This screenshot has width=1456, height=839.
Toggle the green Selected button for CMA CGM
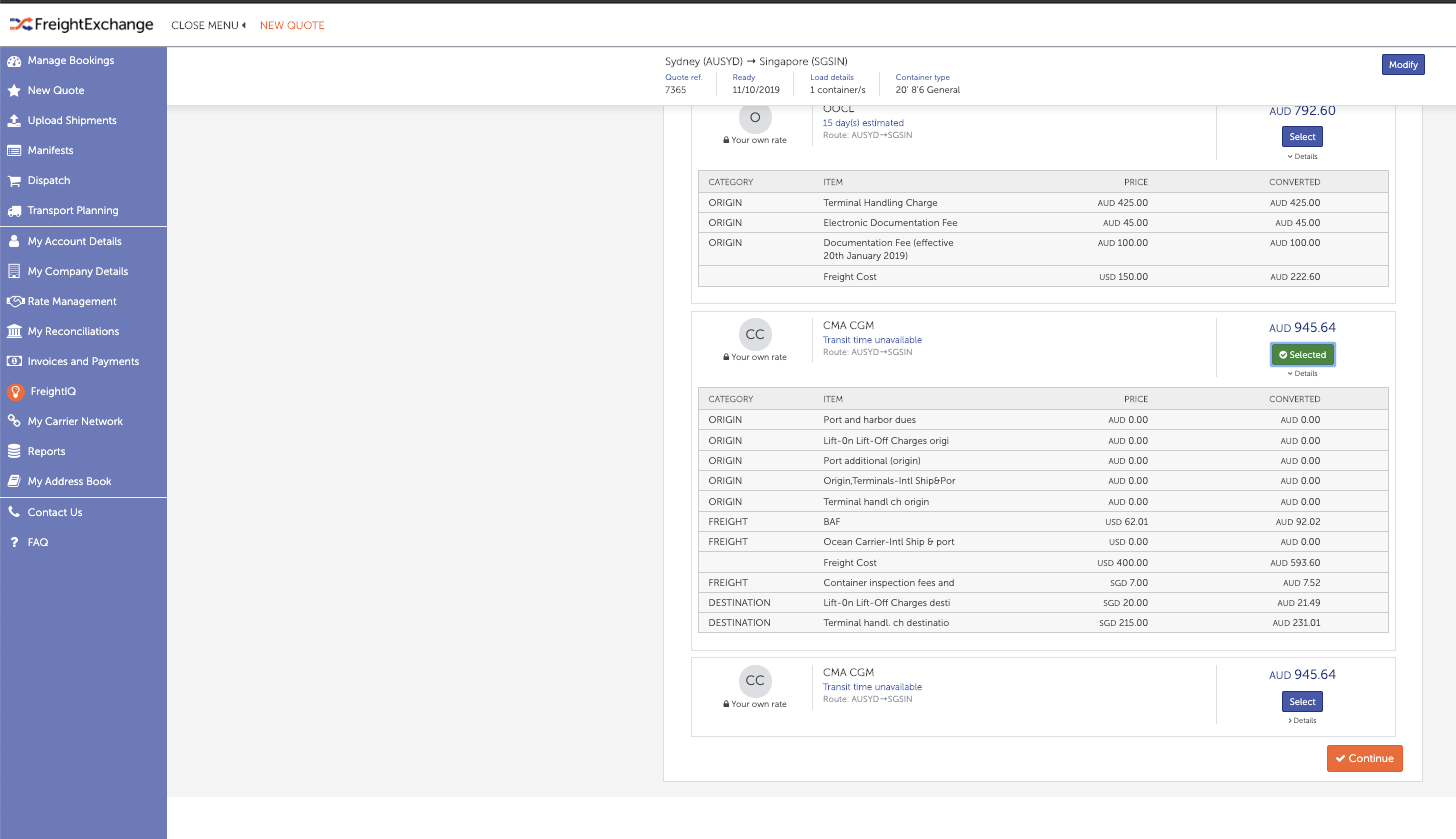click(x=1302, y=355)
